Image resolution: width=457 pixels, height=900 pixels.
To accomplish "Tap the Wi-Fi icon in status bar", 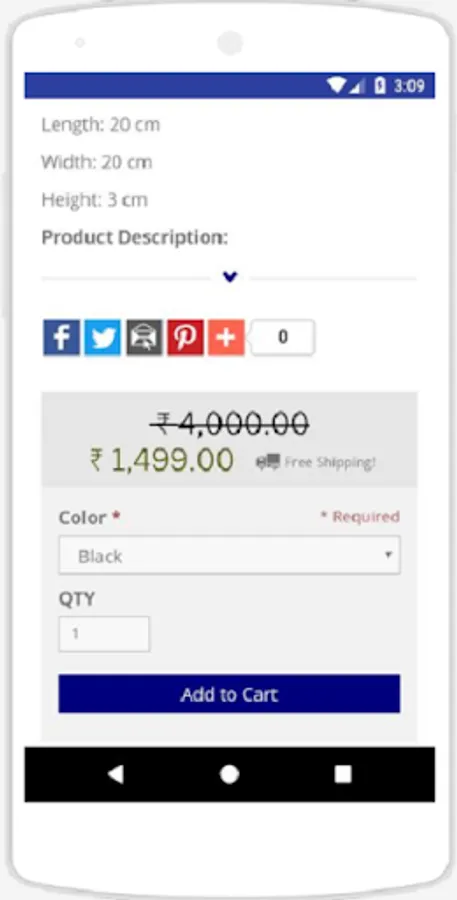I will pos(336,86).
